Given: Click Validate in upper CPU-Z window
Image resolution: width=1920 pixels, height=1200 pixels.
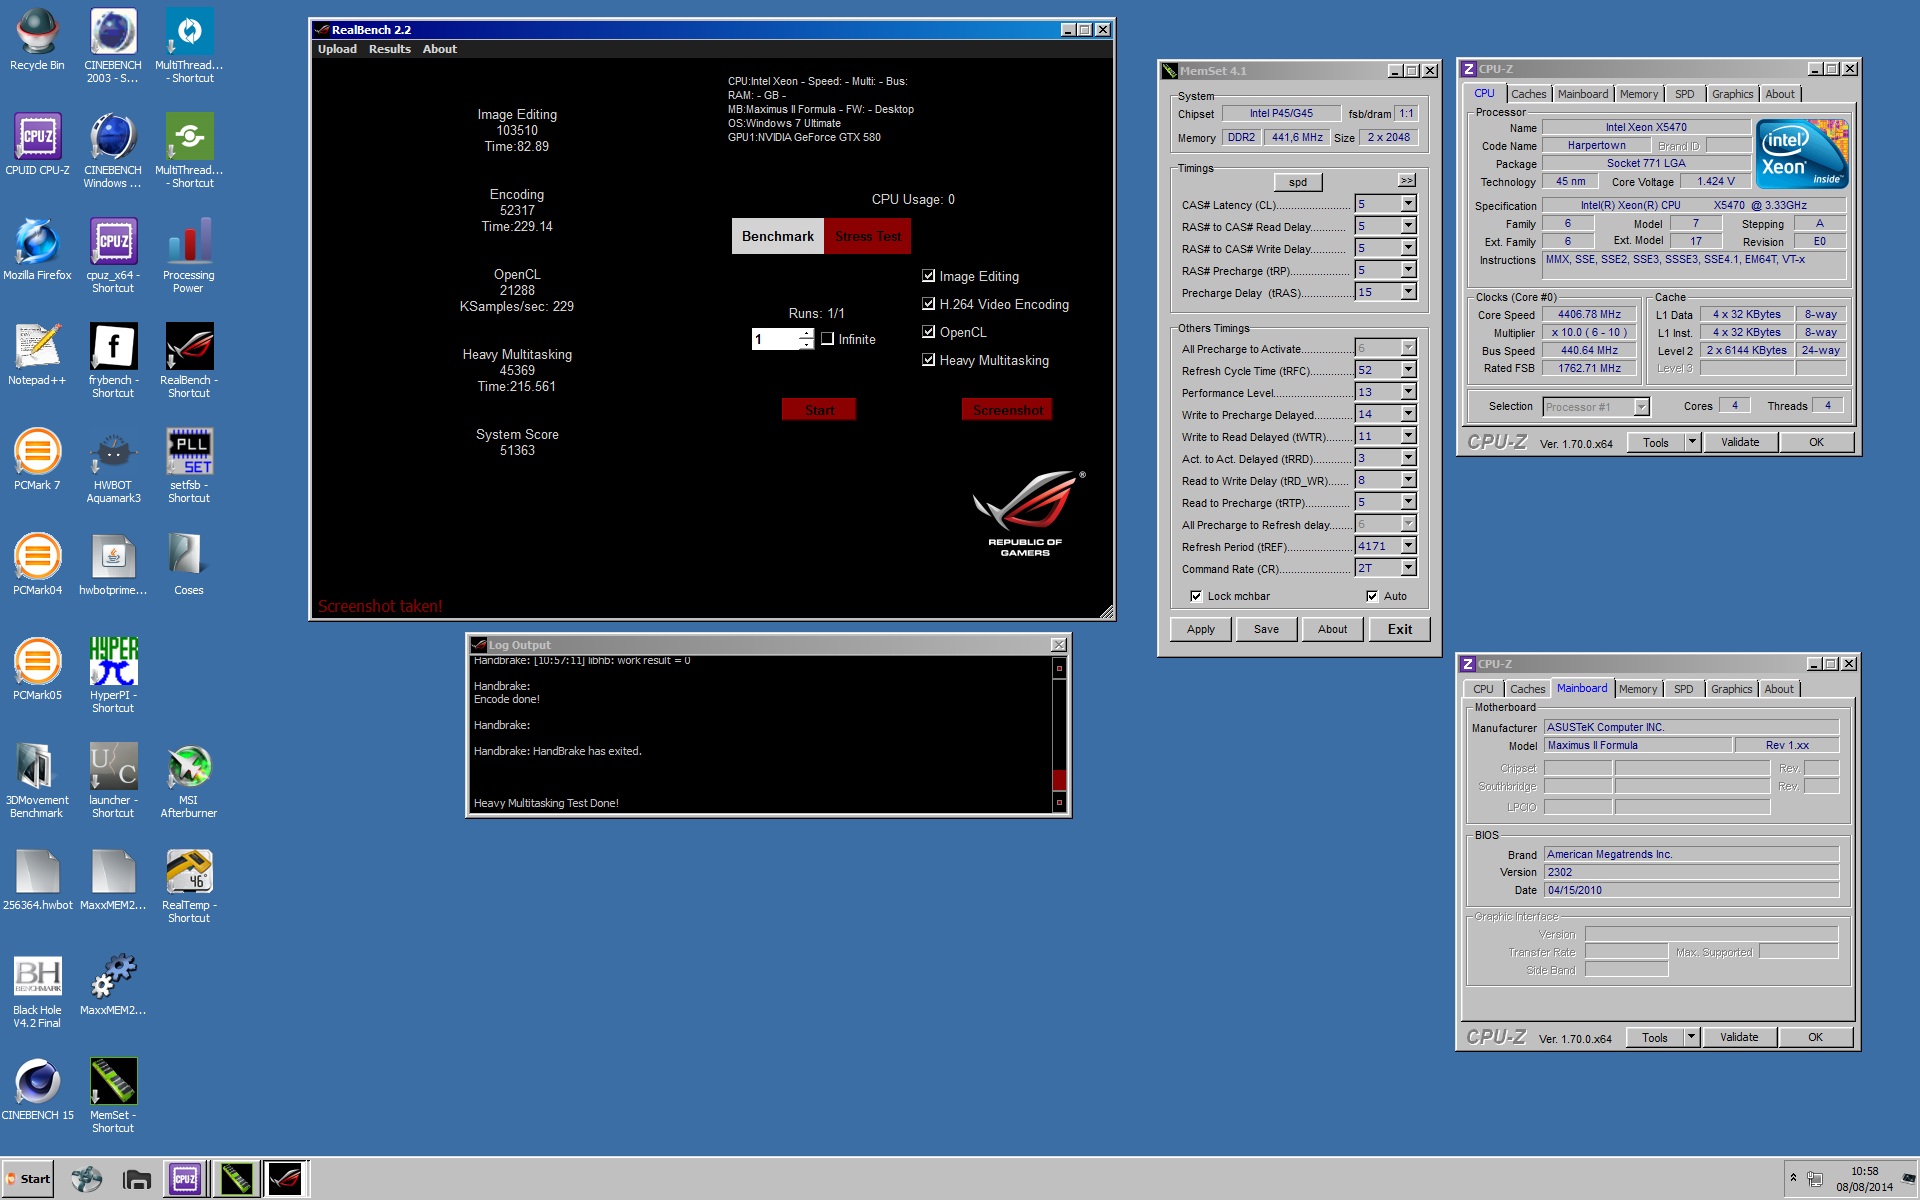Looking at the screenshot, I should pos(1739,442).
